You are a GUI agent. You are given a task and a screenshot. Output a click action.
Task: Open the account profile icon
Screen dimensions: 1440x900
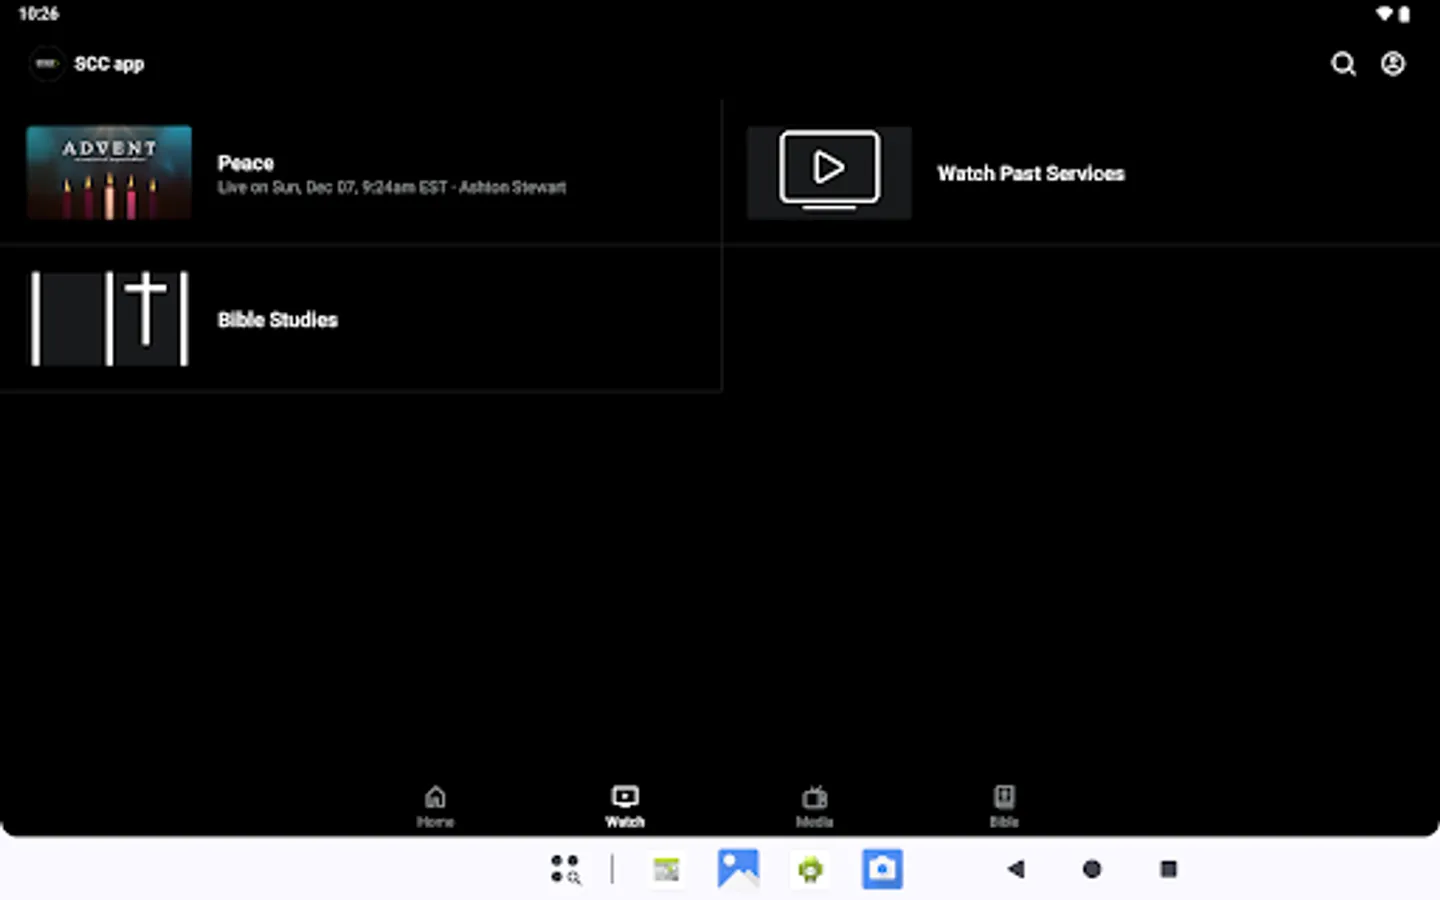[1392, 64]
